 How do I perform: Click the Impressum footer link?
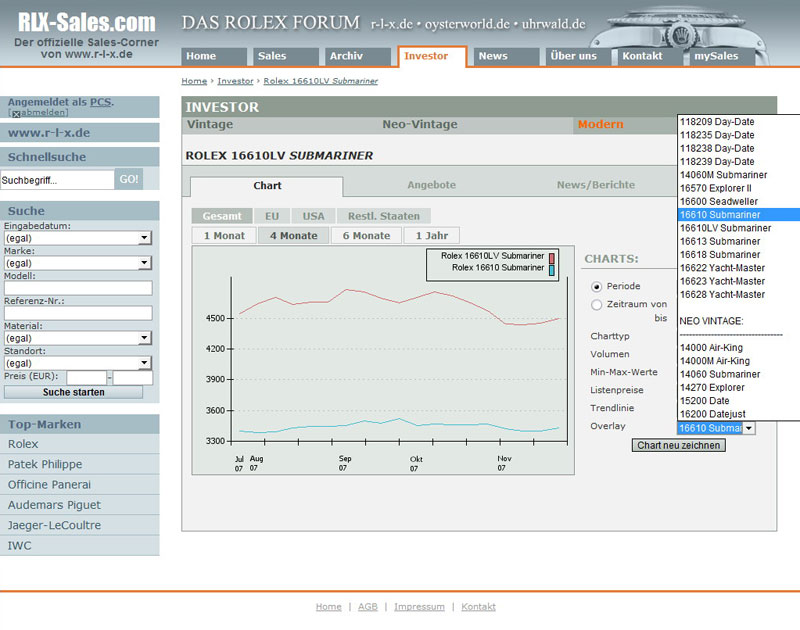click(419, 607)
